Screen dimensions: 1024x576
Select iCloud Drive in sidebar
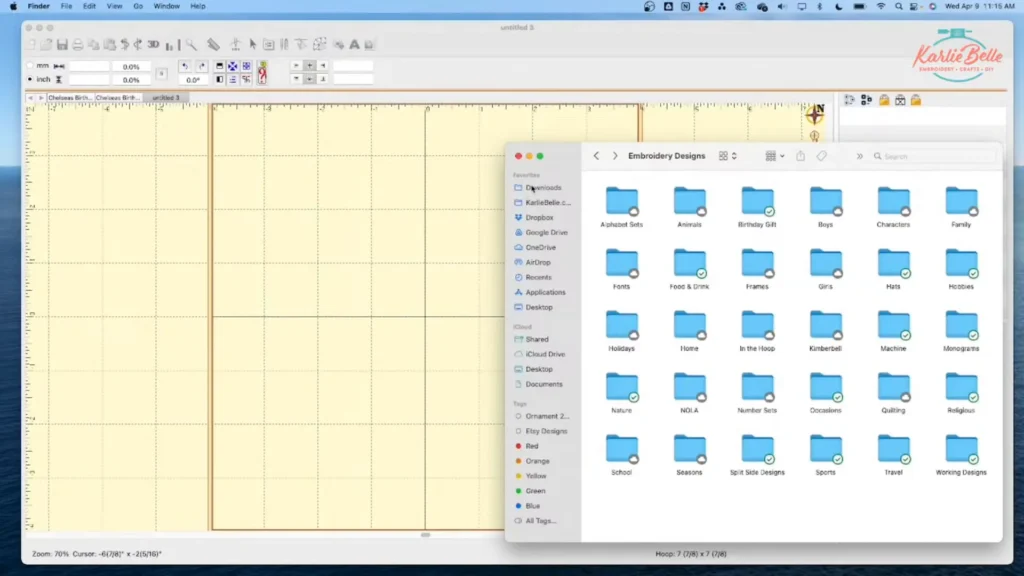click(545, 354)
